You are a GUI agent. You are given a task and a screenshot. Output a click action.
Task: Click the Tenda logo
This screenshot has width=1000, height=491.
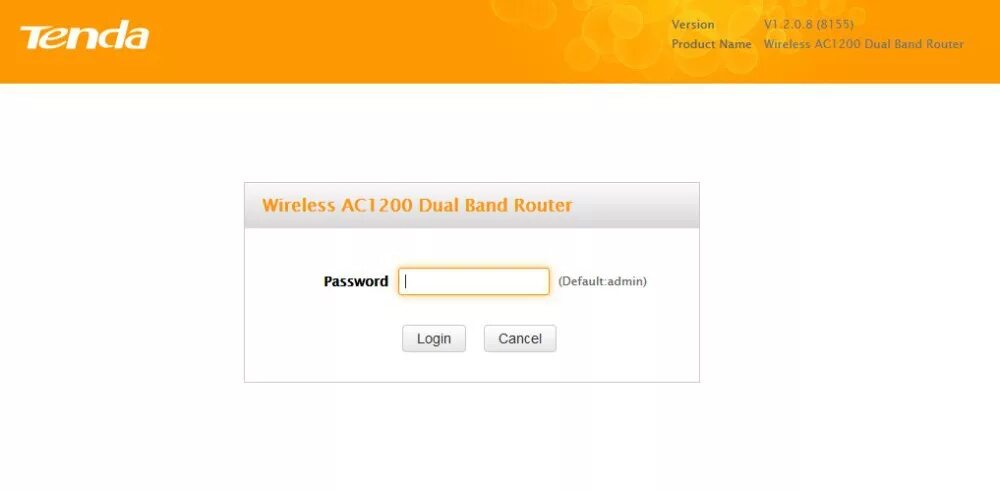(x=84, y=36)
